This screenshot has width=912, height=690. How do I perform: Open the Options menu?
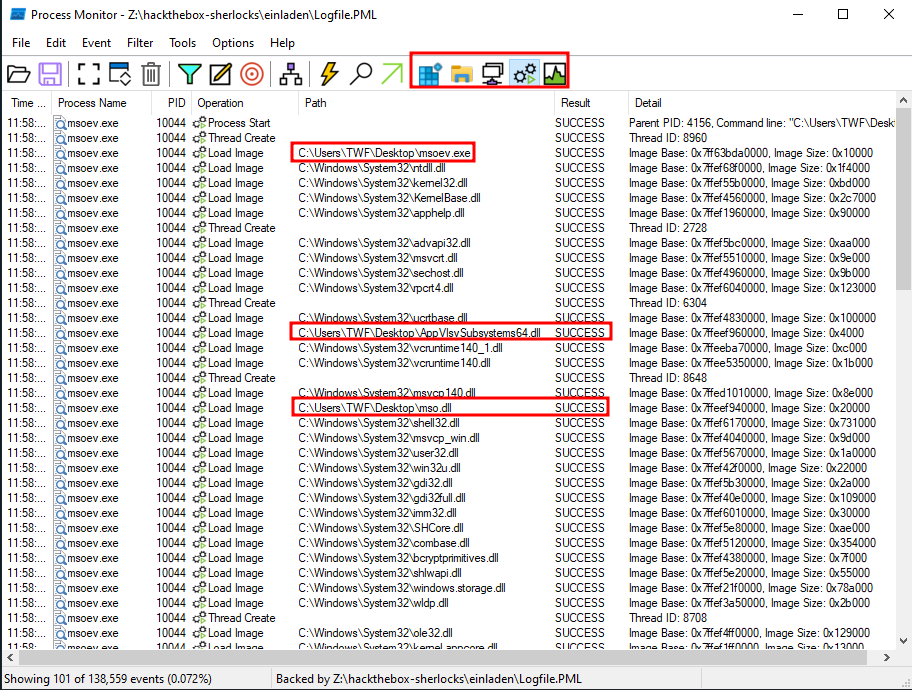pos(233,43)
